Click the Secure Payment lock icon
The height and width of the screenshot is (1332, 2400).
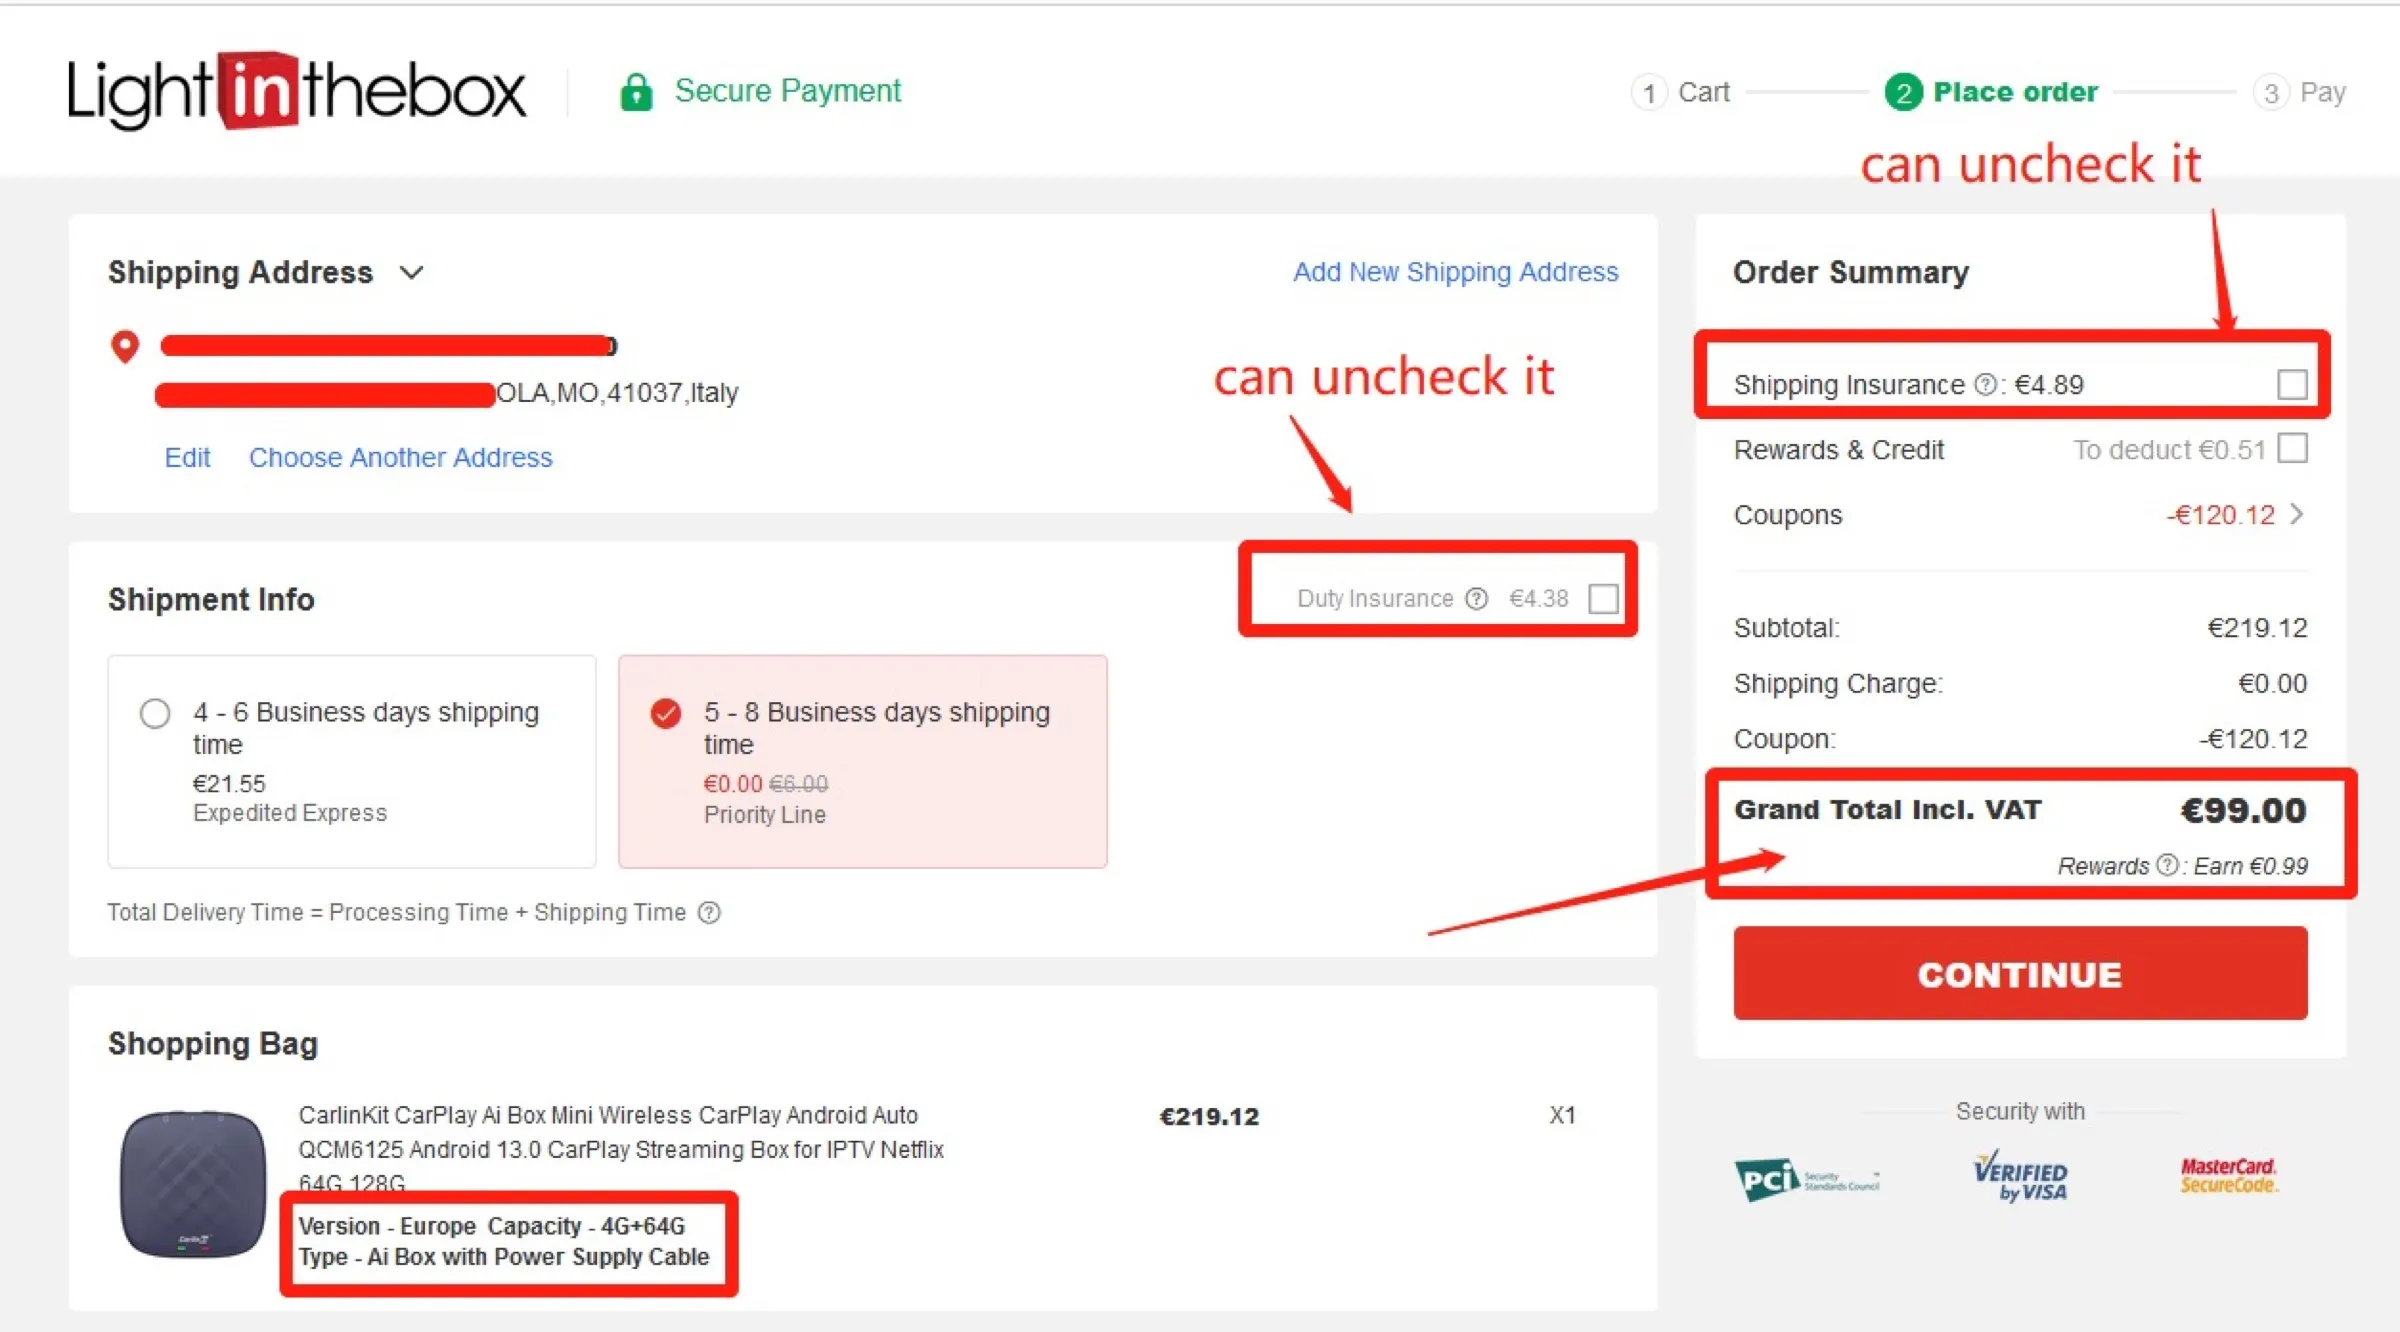[x=636, y=91]
